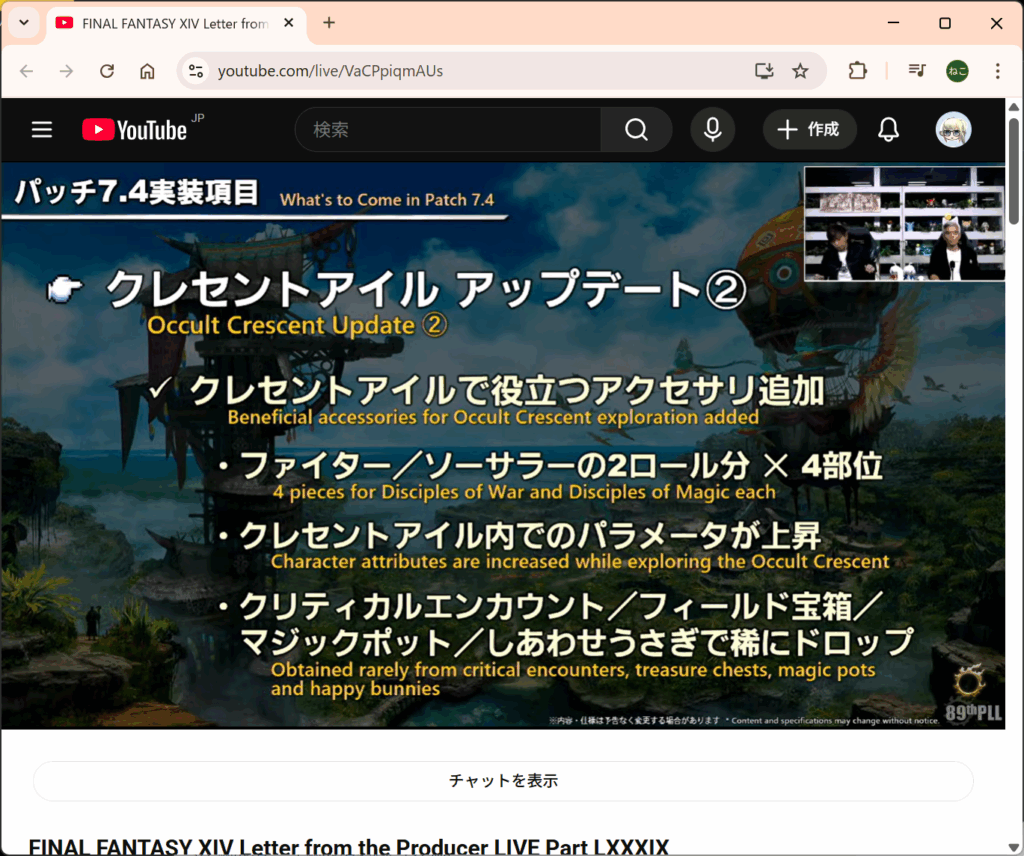1024x856 pixels.
Task: Open the media controls icon in toolbar
Action: pyautogui.click(x=916, y=71)
